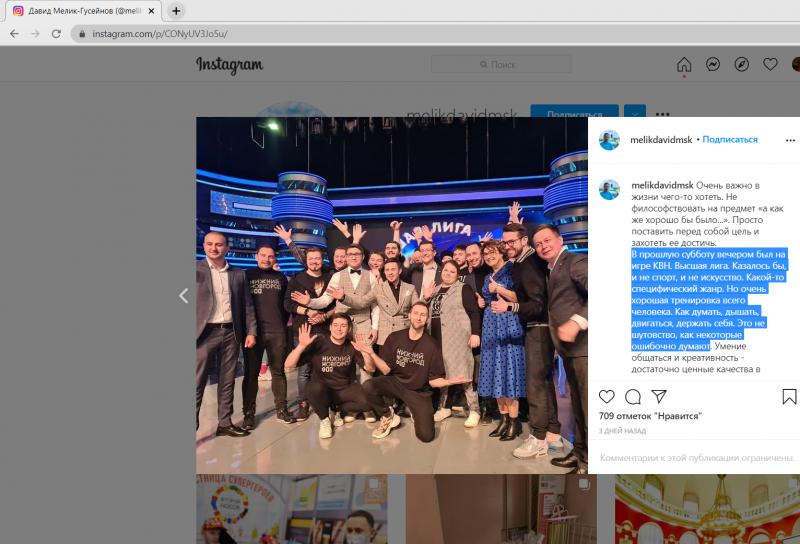
Task: Click the group photo of the post
Action: [x=392, y=295]
